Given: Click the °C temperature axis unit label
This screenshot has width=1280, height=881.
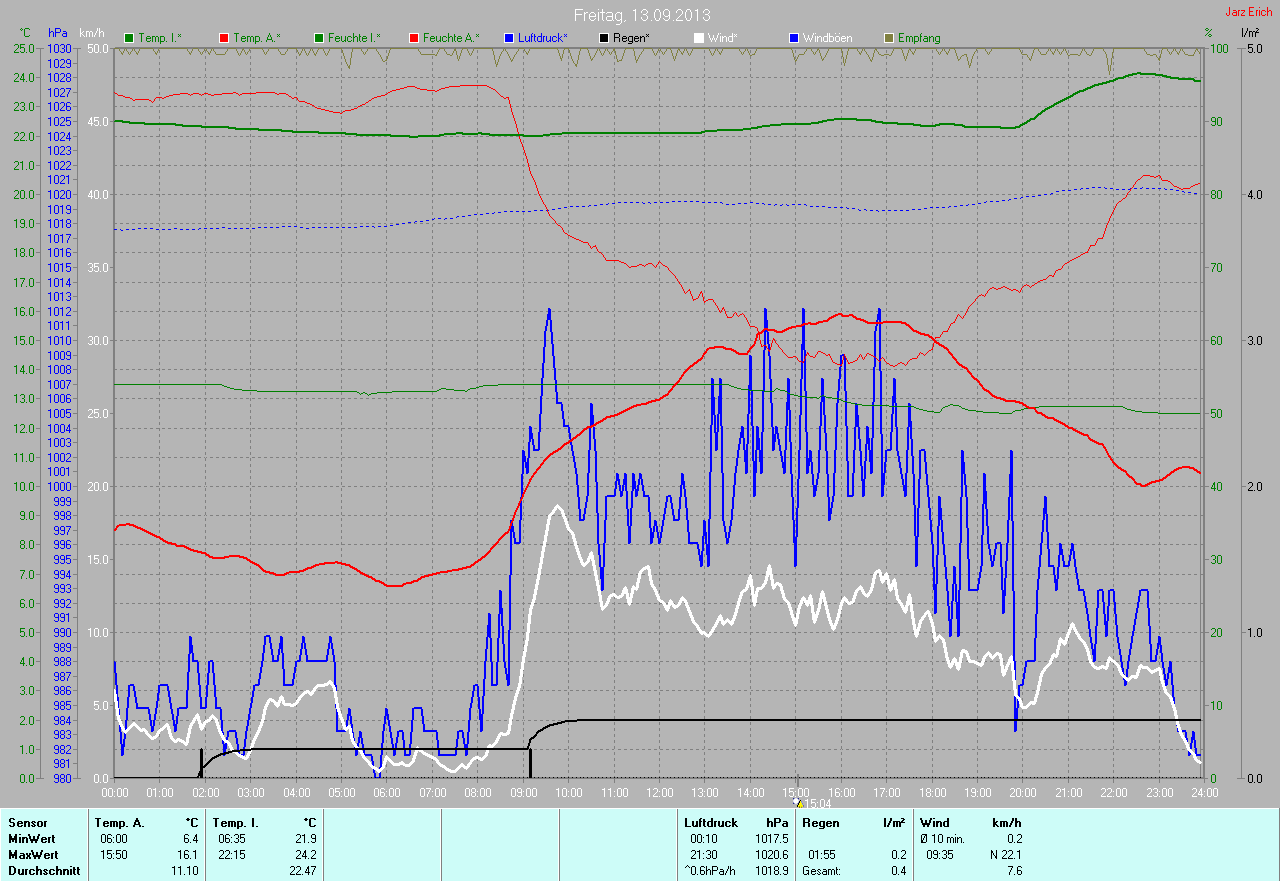Looking at the screenshot, I should point(25,33).
